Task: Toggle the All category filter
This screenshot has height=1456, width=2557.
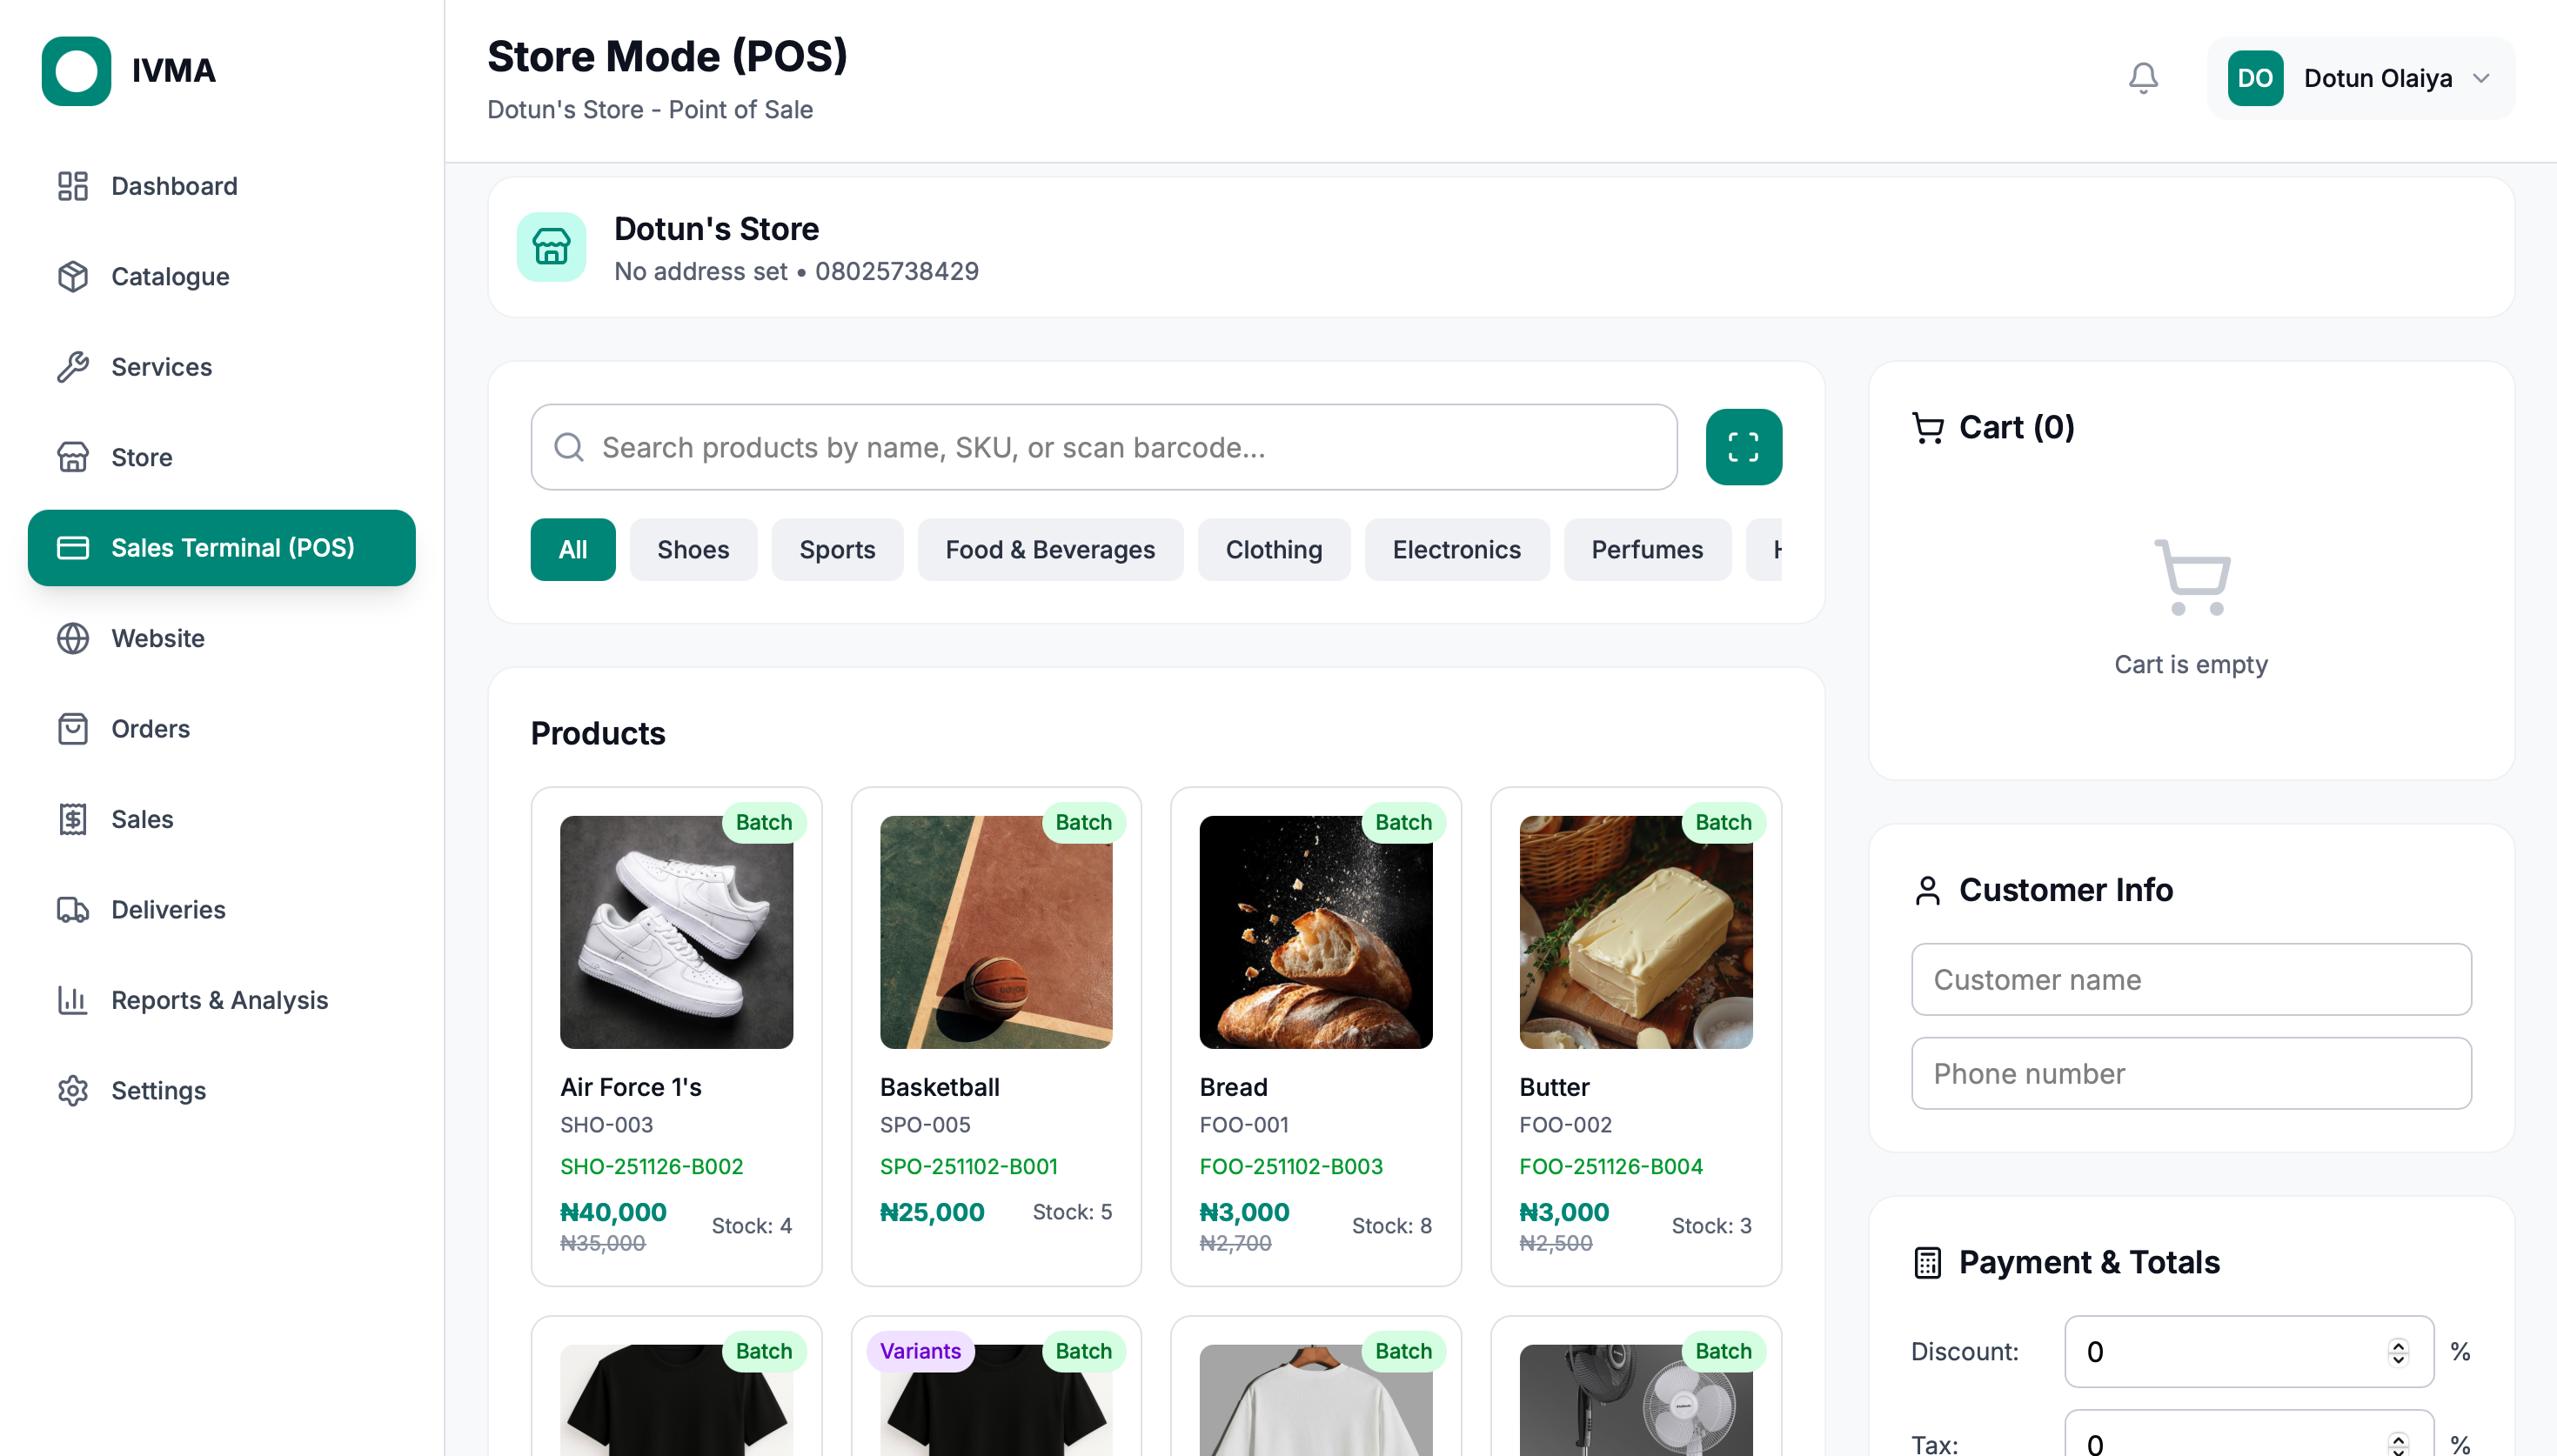Action: pos(573,549)
